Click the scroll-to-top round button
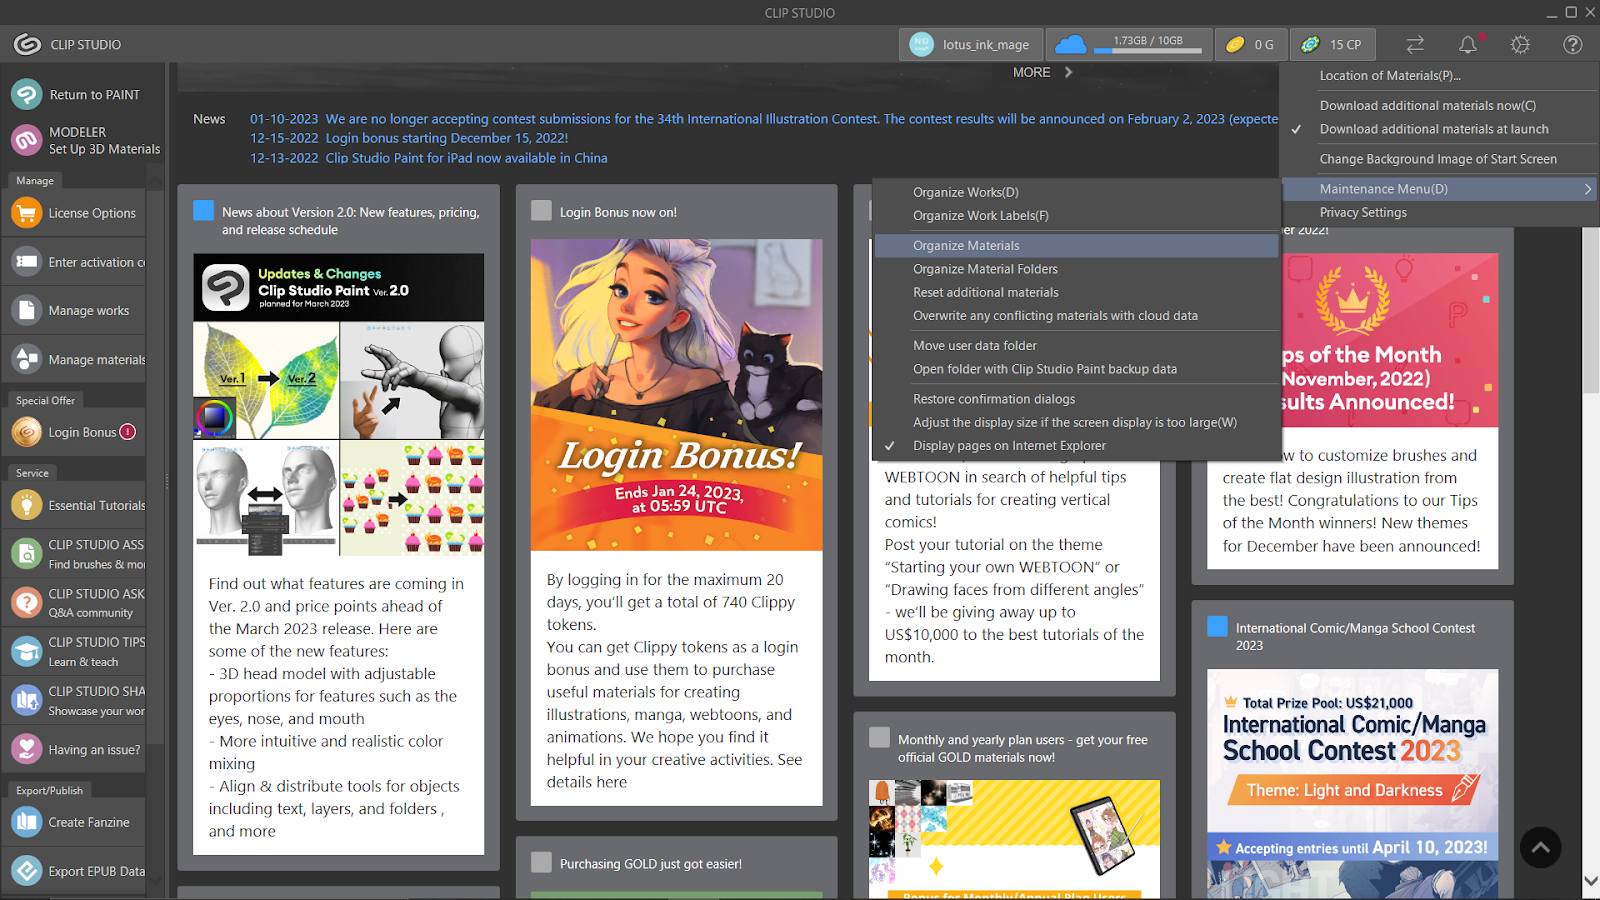Screen dimensions: 1600x900 click(x=1540, y=847)
